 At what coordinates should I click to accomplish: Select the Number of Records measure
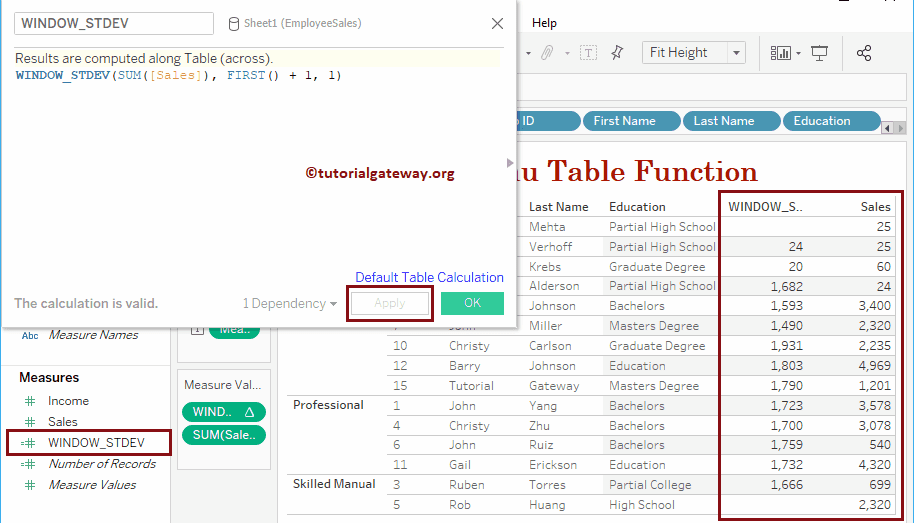click(102, 464)
